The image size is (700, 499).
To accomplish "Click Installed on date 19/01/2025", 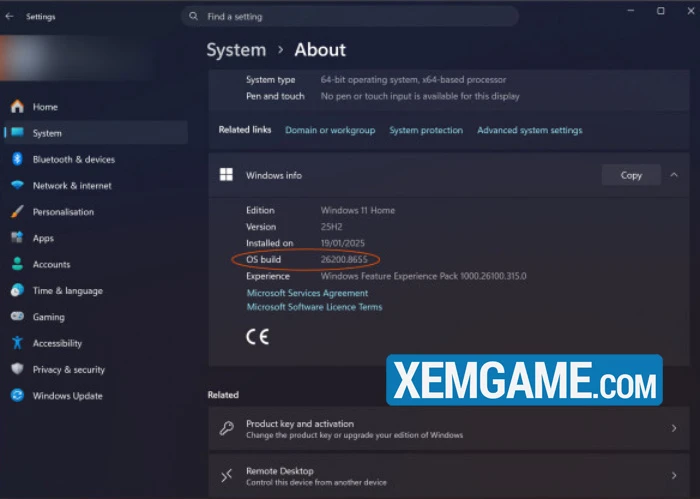I will (342, 243).
